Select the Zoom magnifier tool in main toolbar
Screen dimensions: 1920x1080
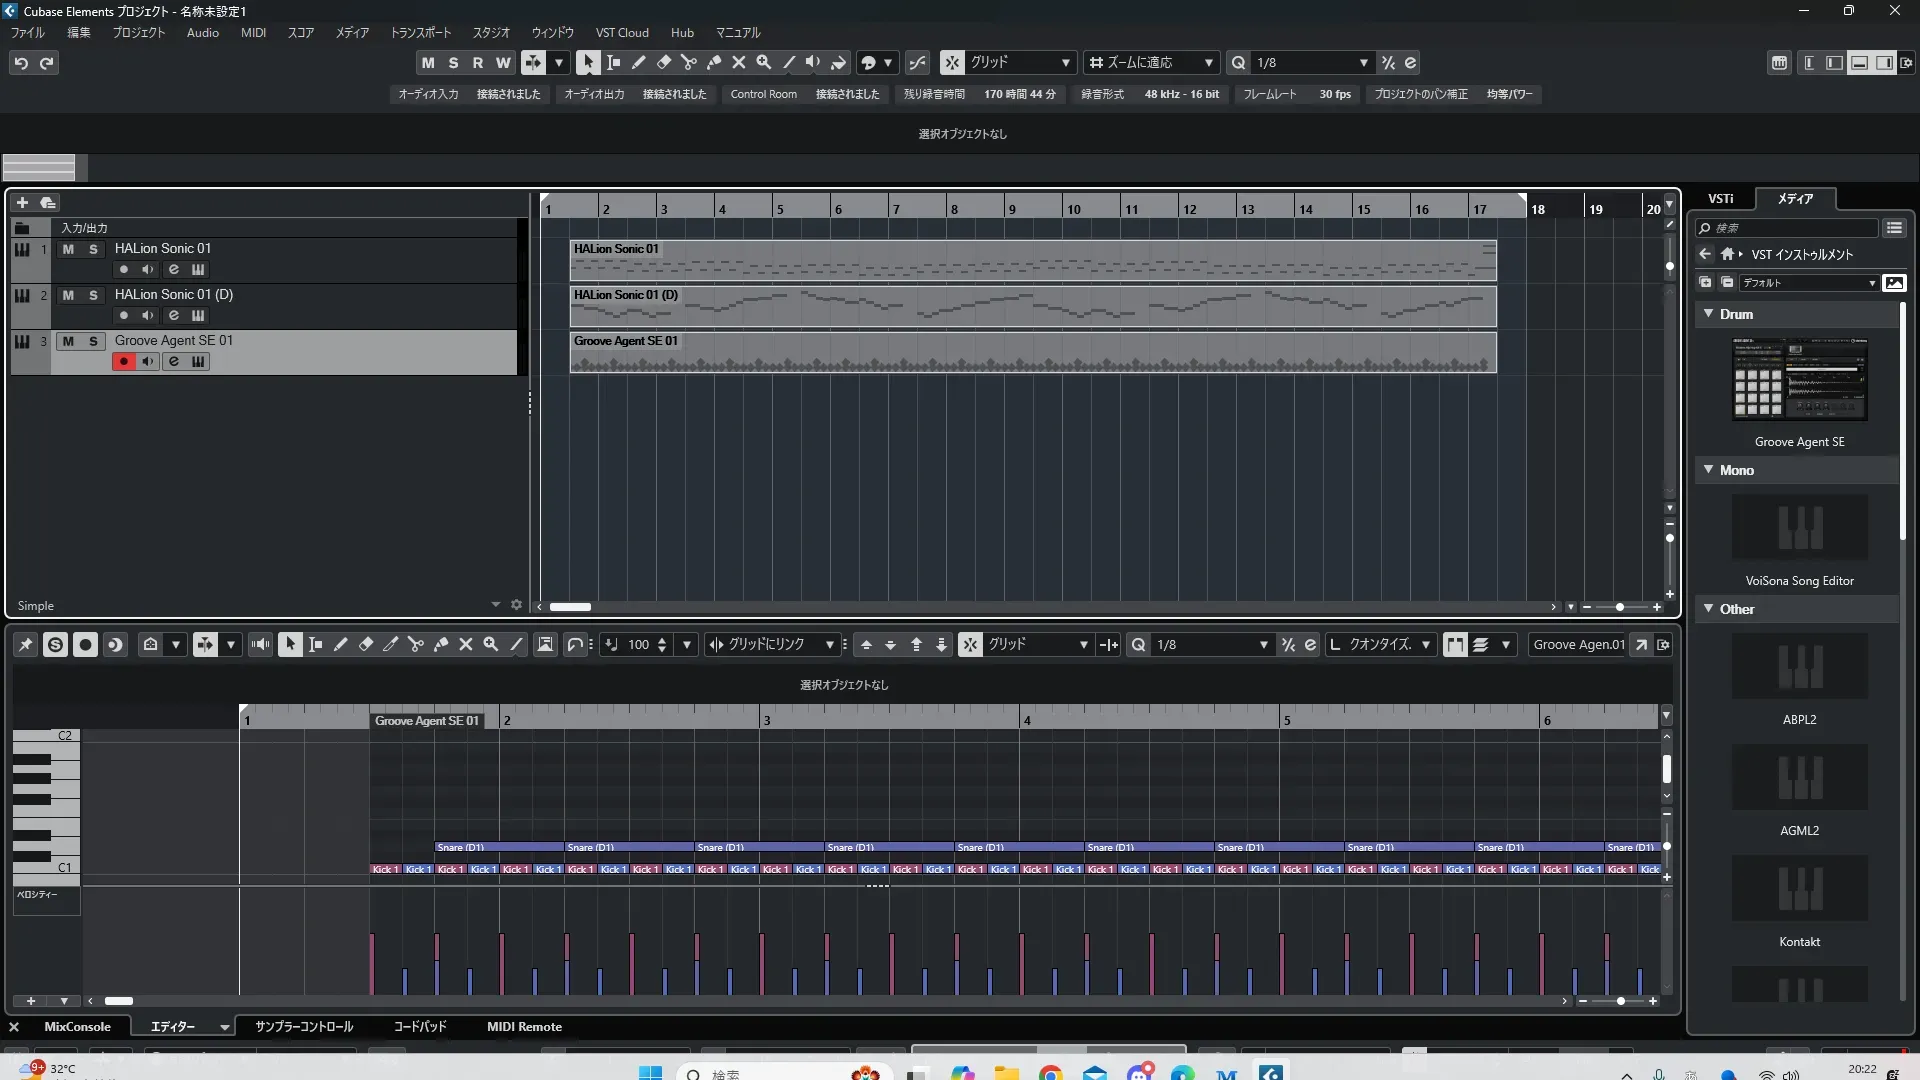763,62
